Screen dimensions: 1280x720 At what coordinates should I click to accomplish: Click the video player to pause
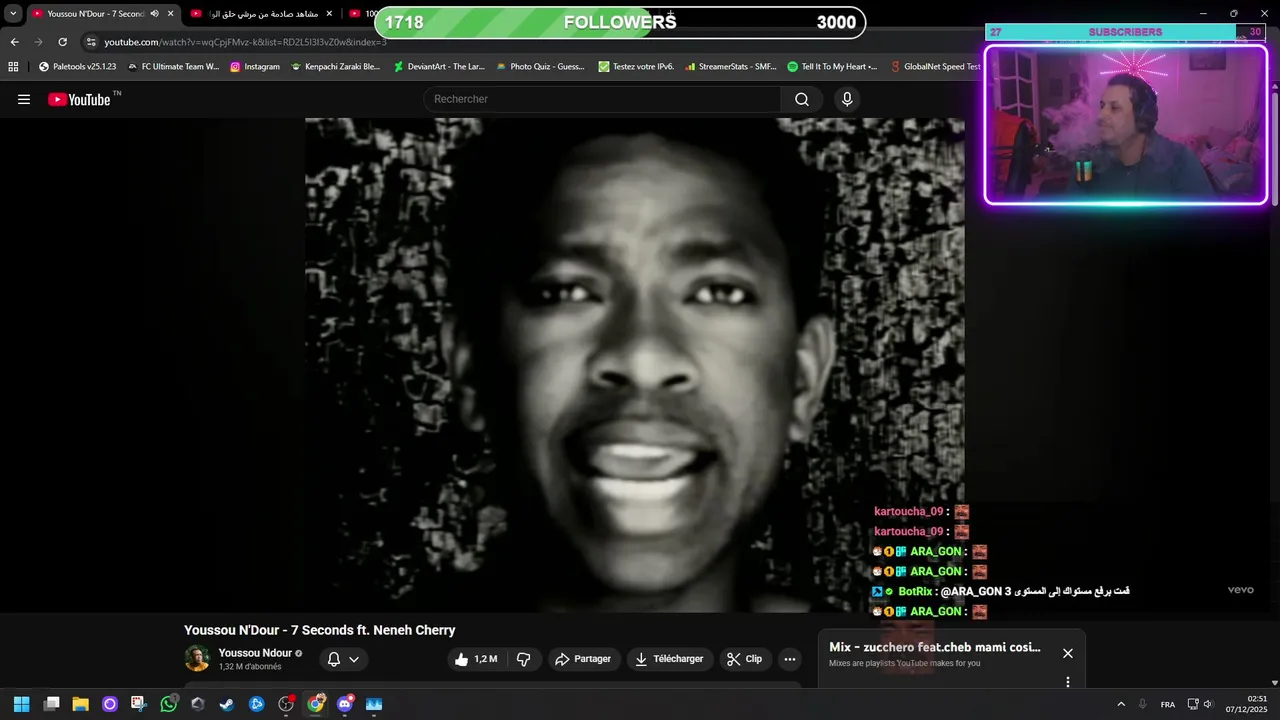click(x=634, y=365)
